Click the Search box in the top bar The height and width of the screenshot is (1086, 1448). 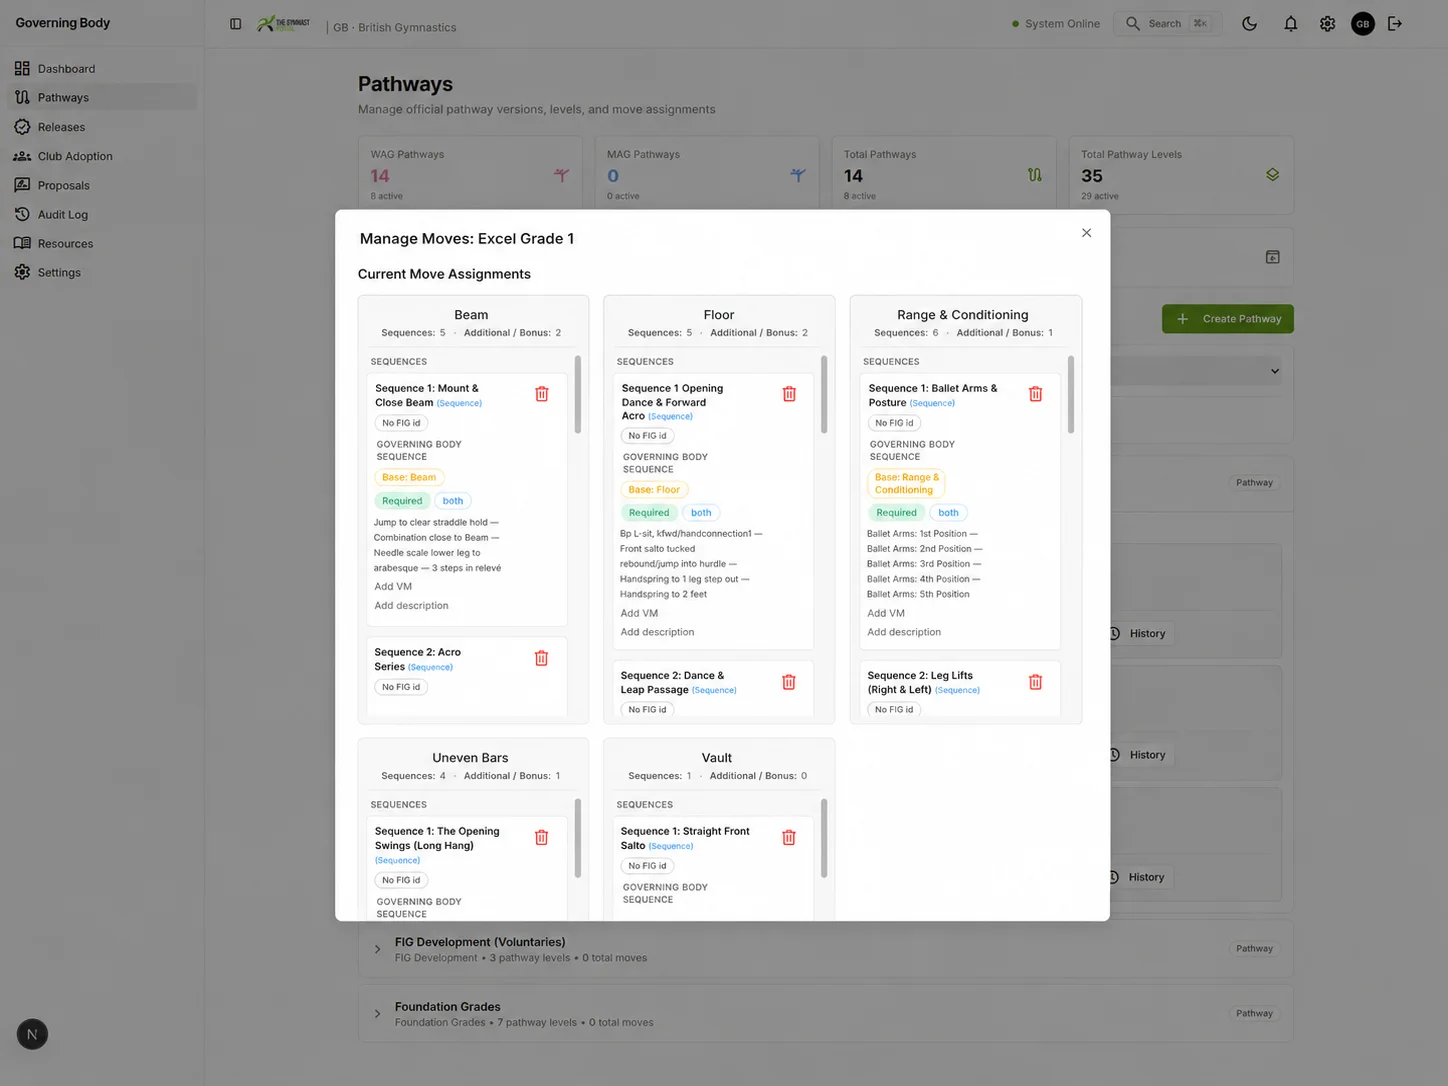[1168, 24]
